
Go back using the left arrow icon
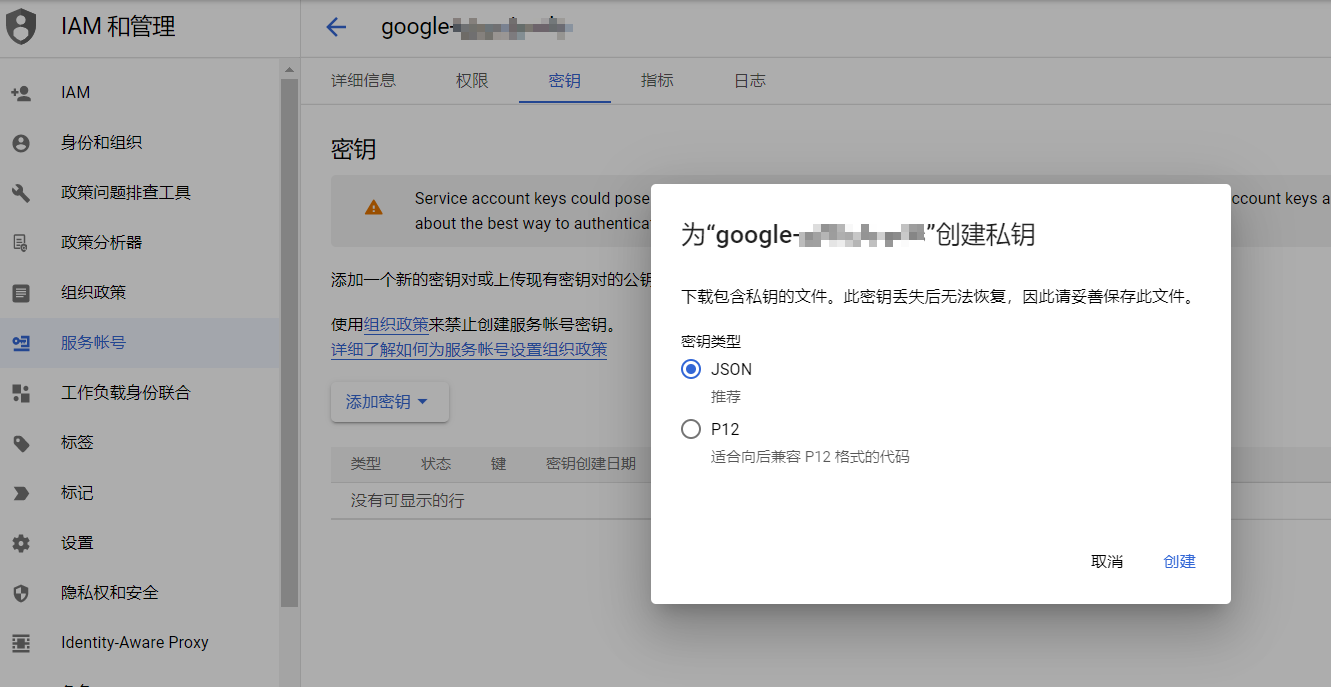tap(336, 28)
